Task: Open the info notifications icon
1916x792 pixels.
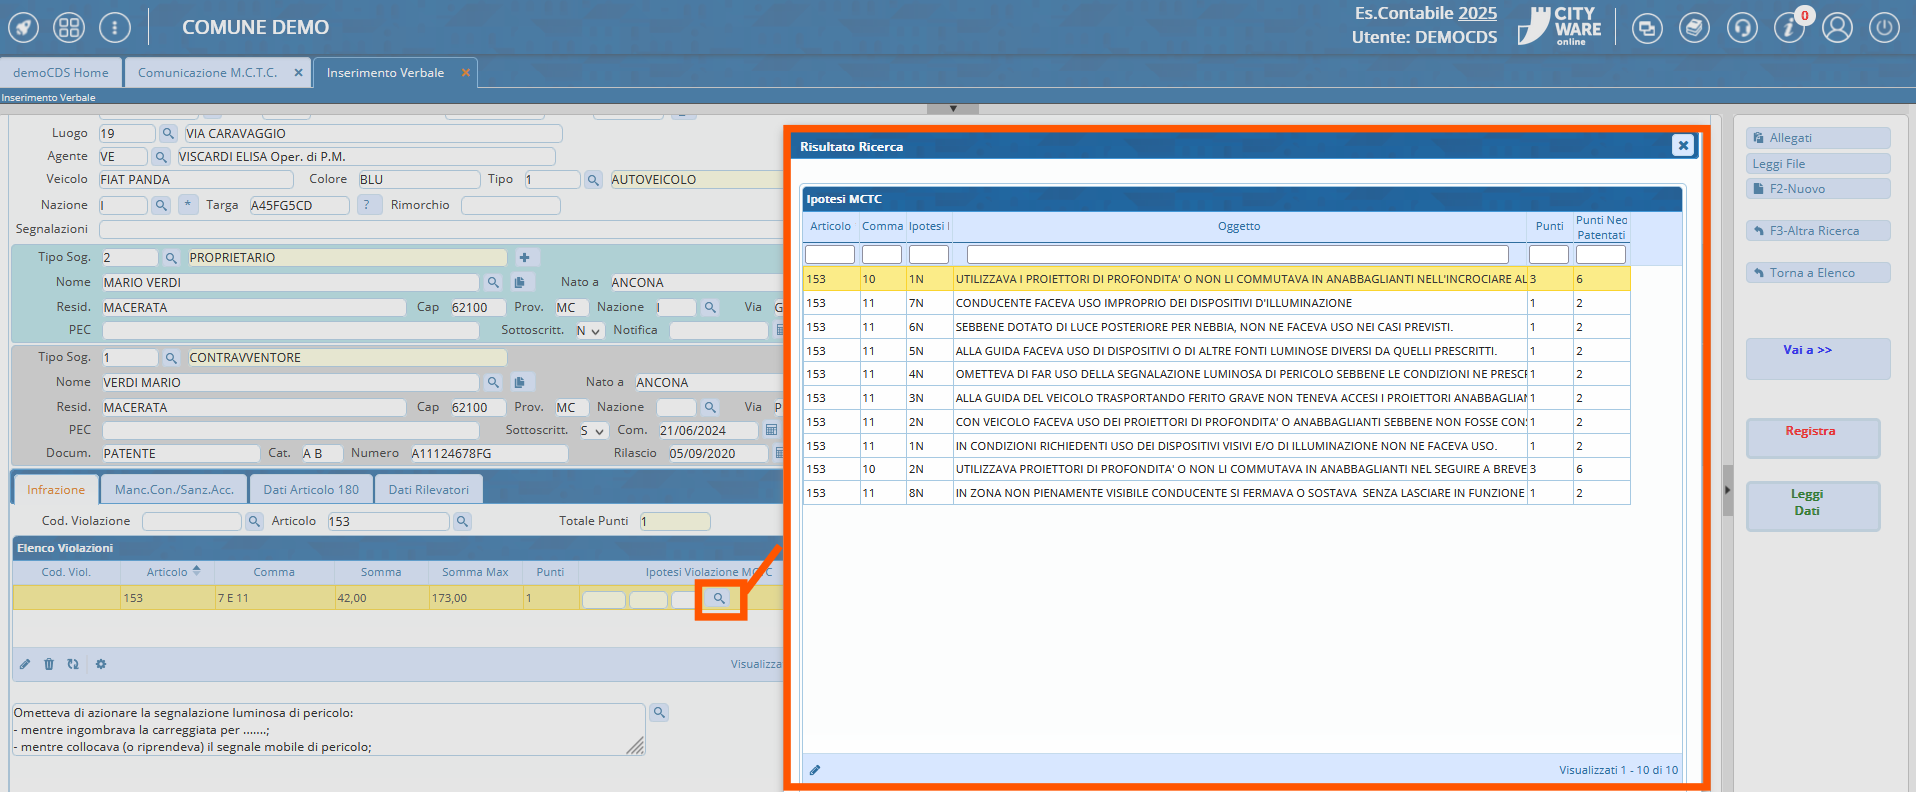Action: tap(1789, 27)
